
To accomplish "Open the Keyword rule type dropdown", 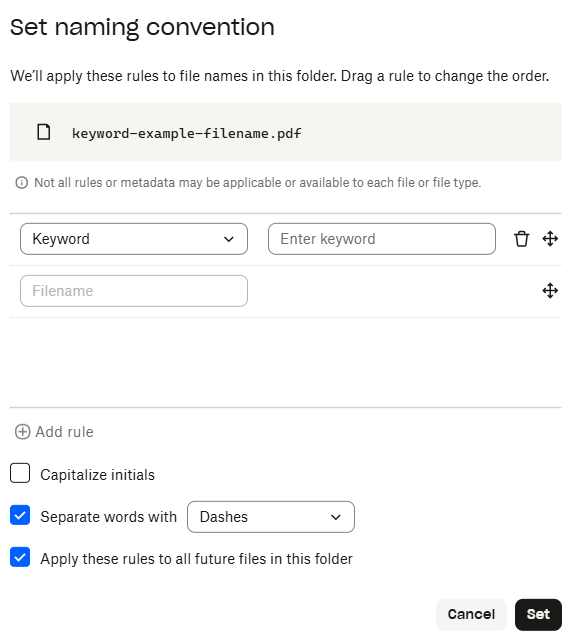I will click(134, 239).
